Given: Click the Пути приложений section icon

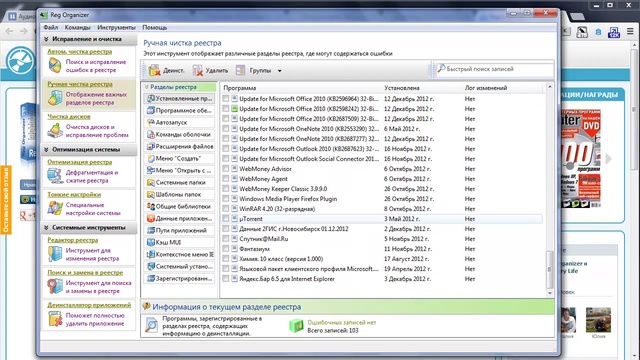Looking at the screenshot, I should tap(151, 230).
